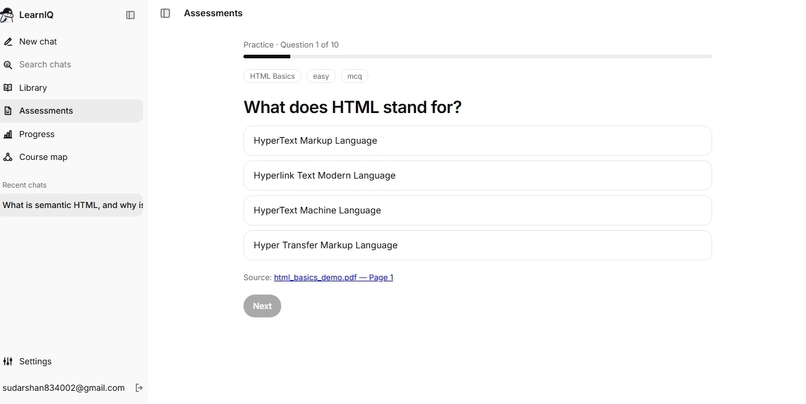The height and width of the screenshot is (404, 806).
Task: Click the Assessments document icon
Action: [x=8, y=111]
